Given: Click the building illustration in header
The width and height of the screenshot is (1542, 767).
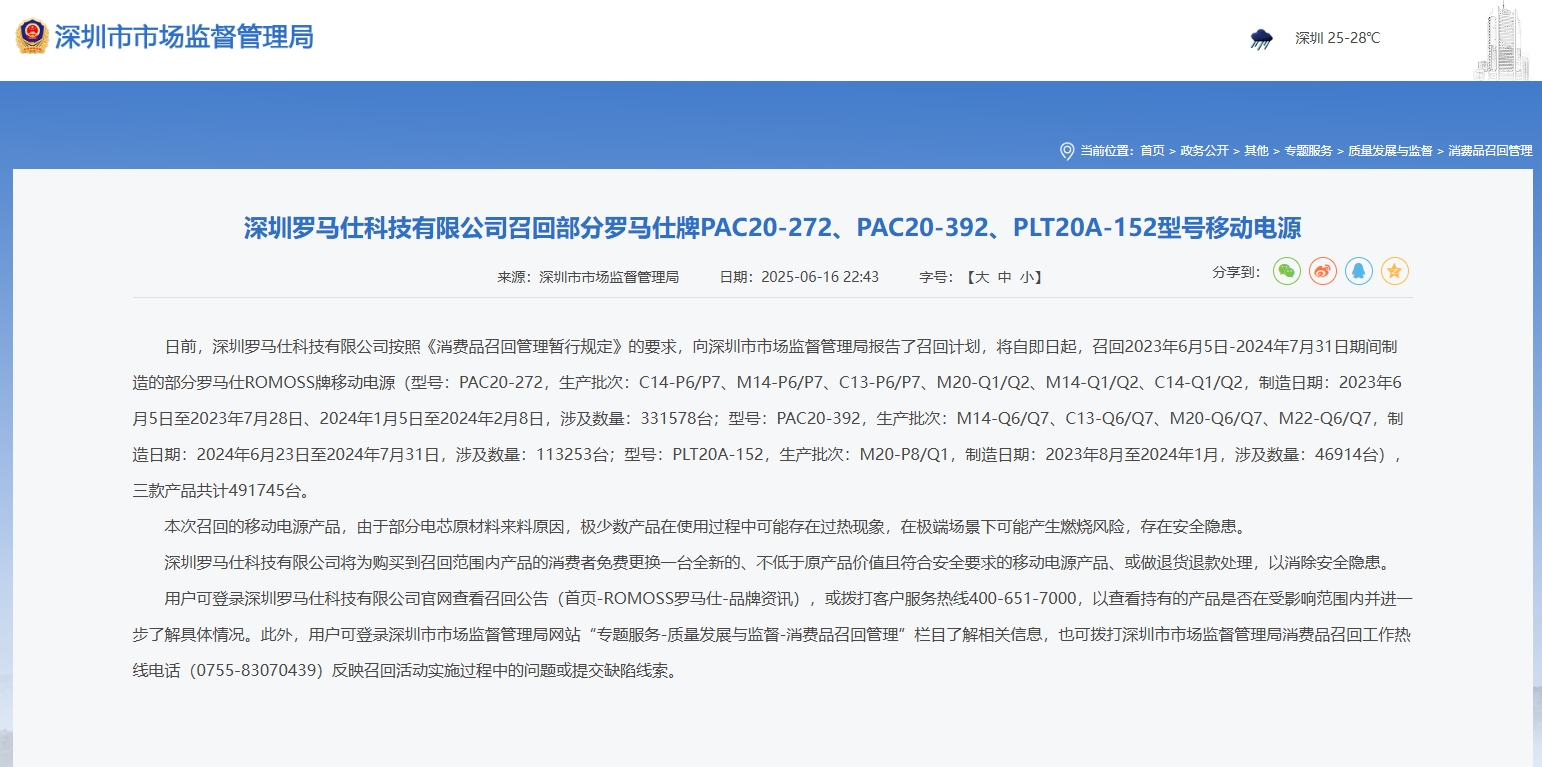Looking at the screenshot, I should coord(1503,40).
